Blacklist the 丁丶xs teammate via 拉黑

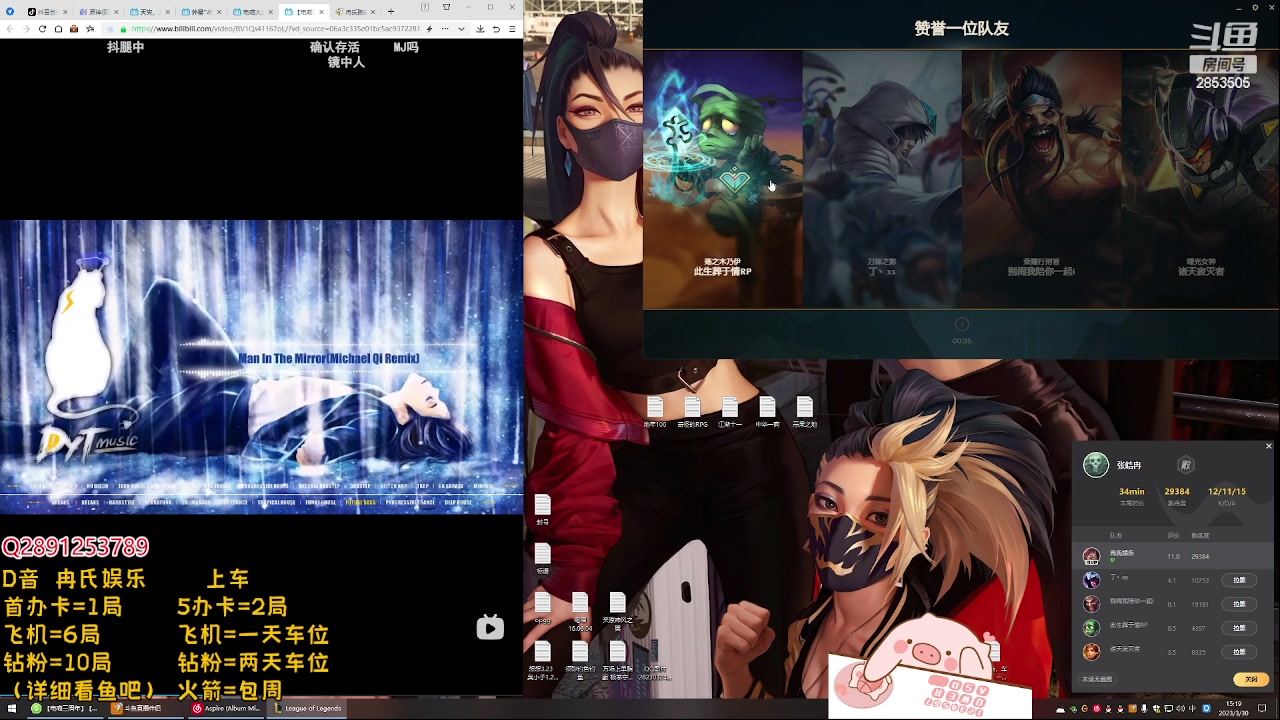pyautogui.click(x=1239, y=580)
